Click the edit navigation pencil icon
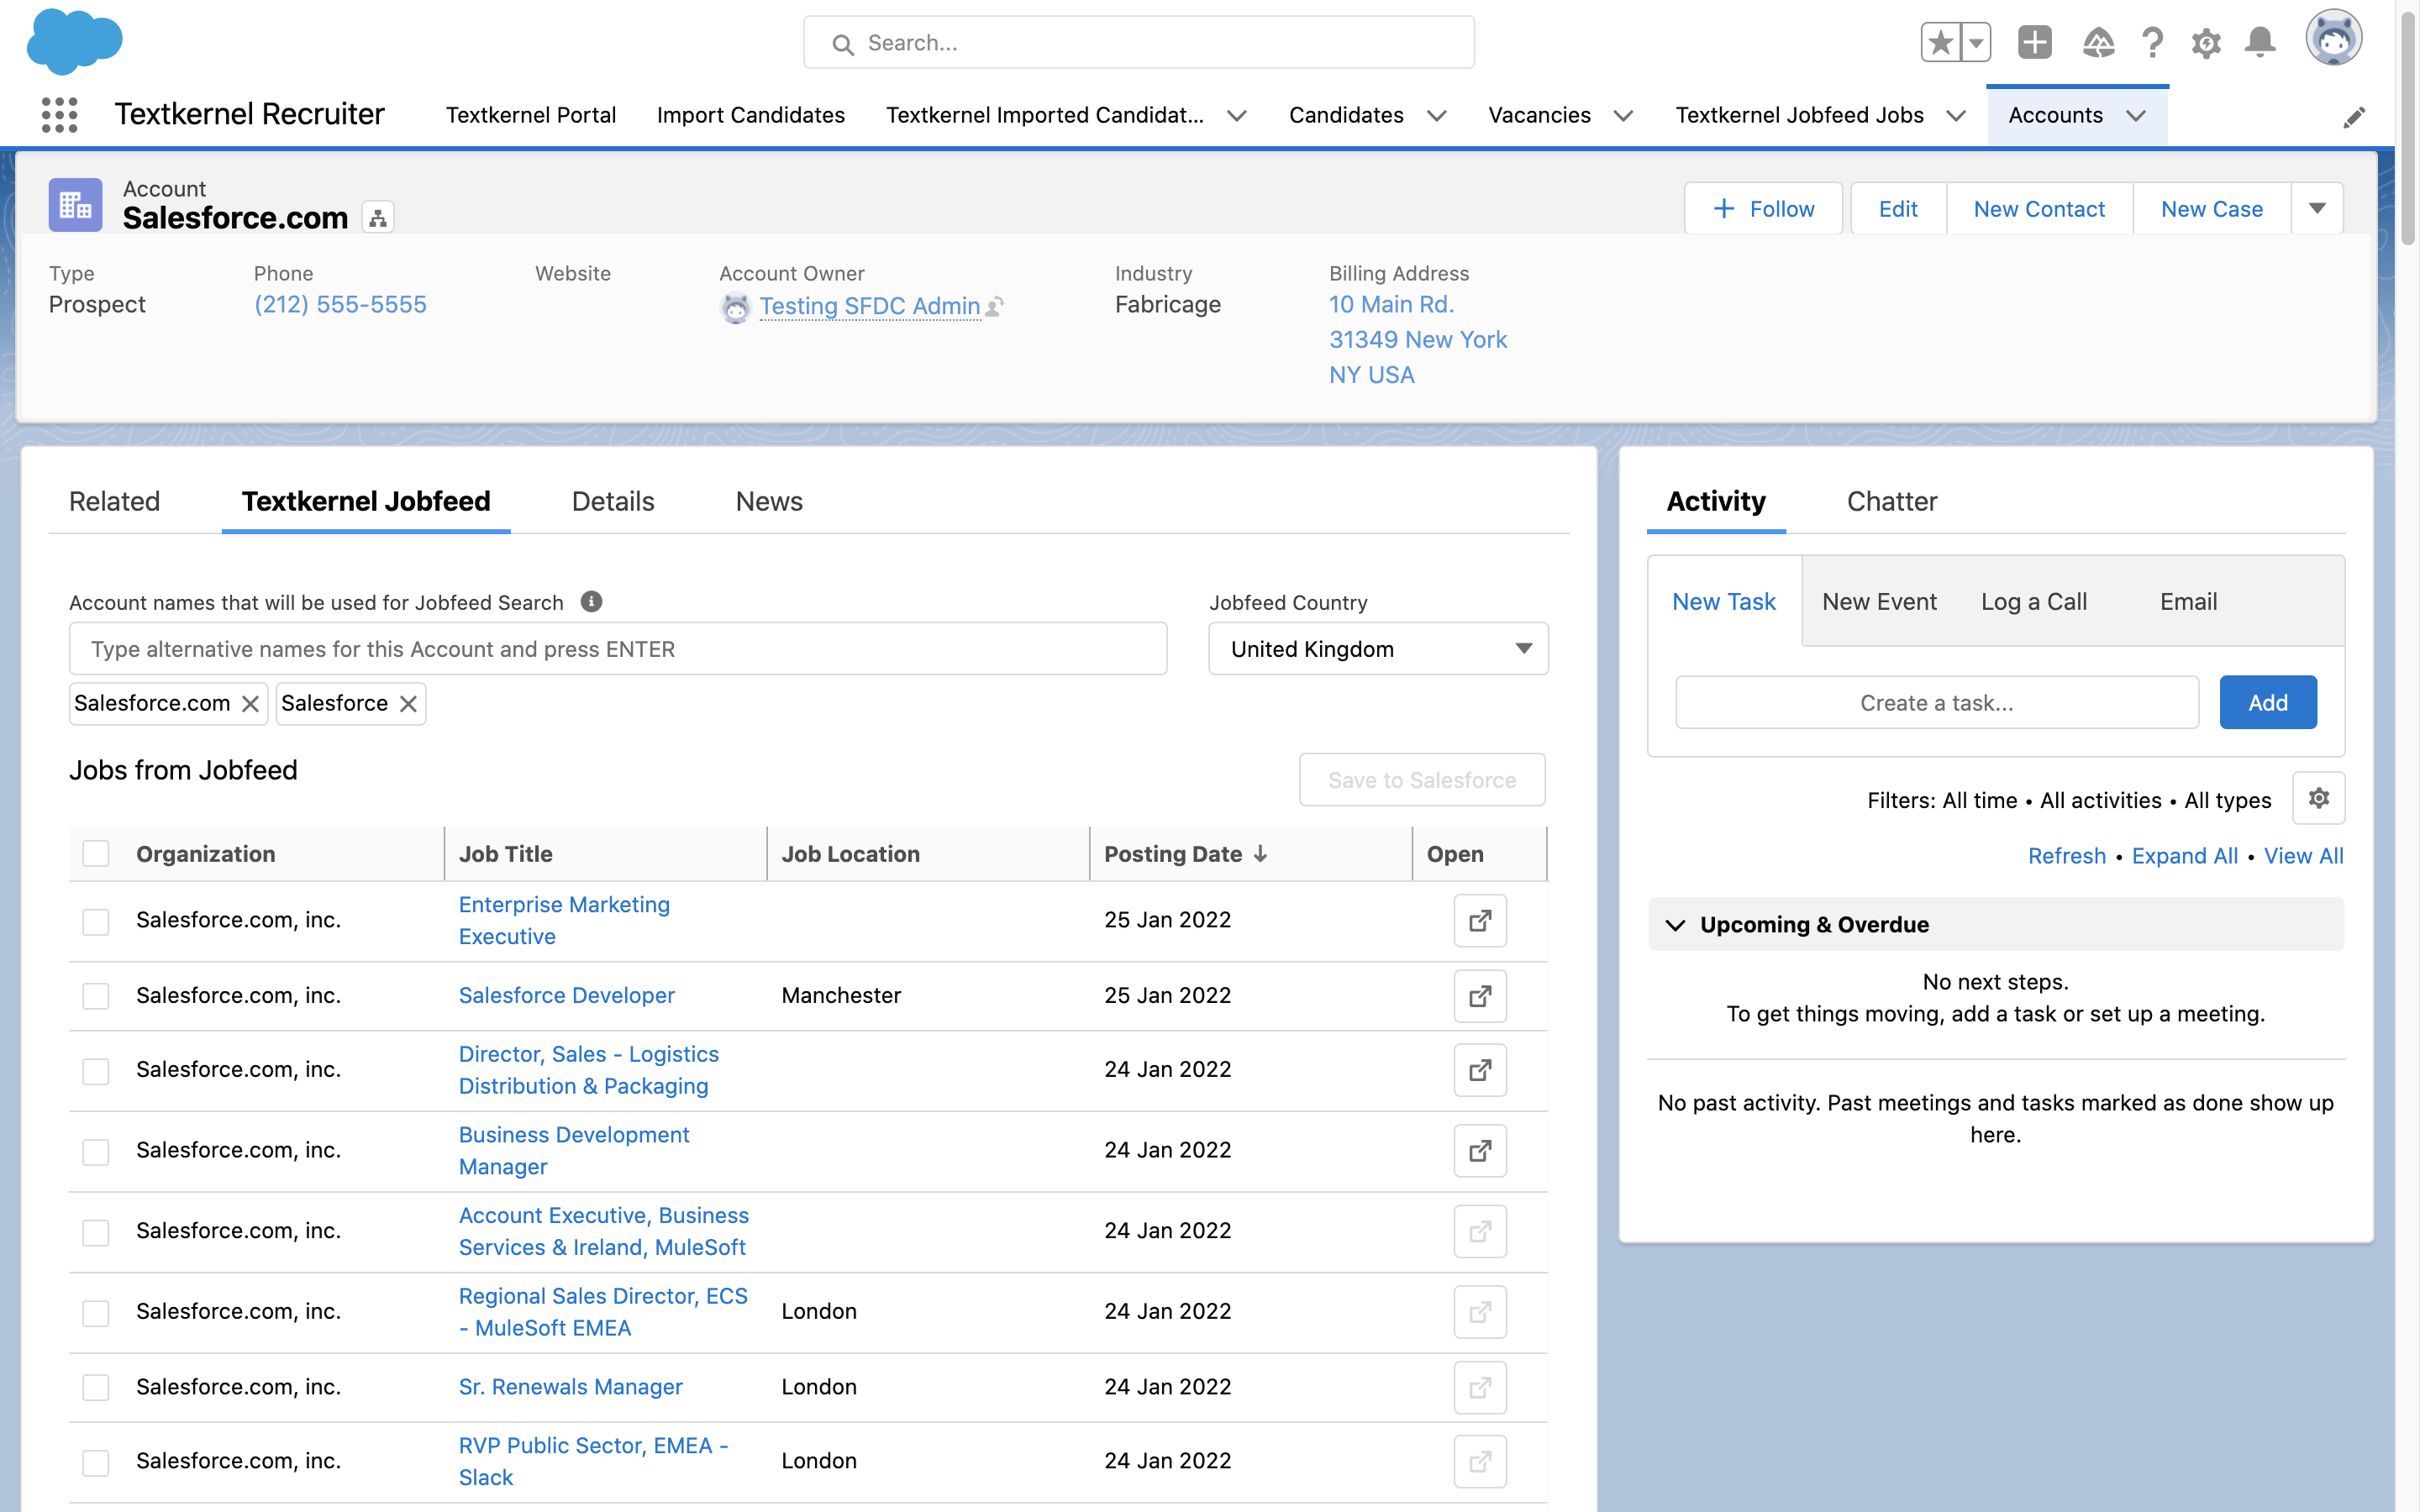 click(x=2354, y=117)
